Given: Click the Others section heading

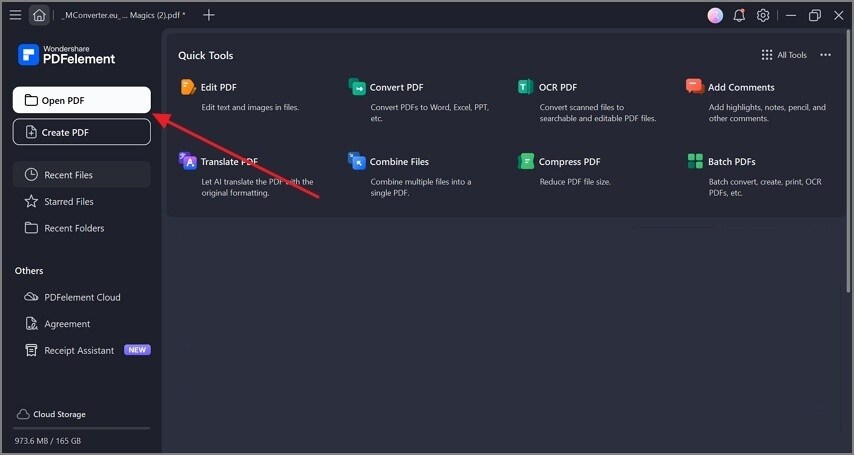Looking at the screenshot, I should point(29,271).
